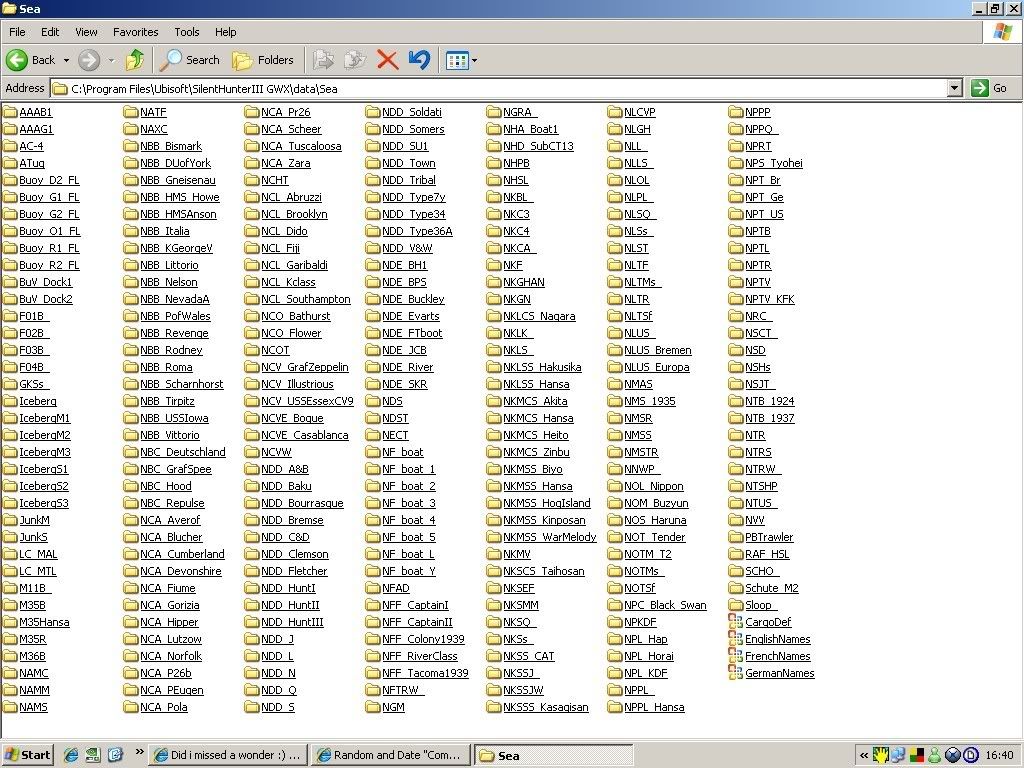1024x768 pixels.
Task: Click the blue Undo arrow icon
Action: (419, 60)
